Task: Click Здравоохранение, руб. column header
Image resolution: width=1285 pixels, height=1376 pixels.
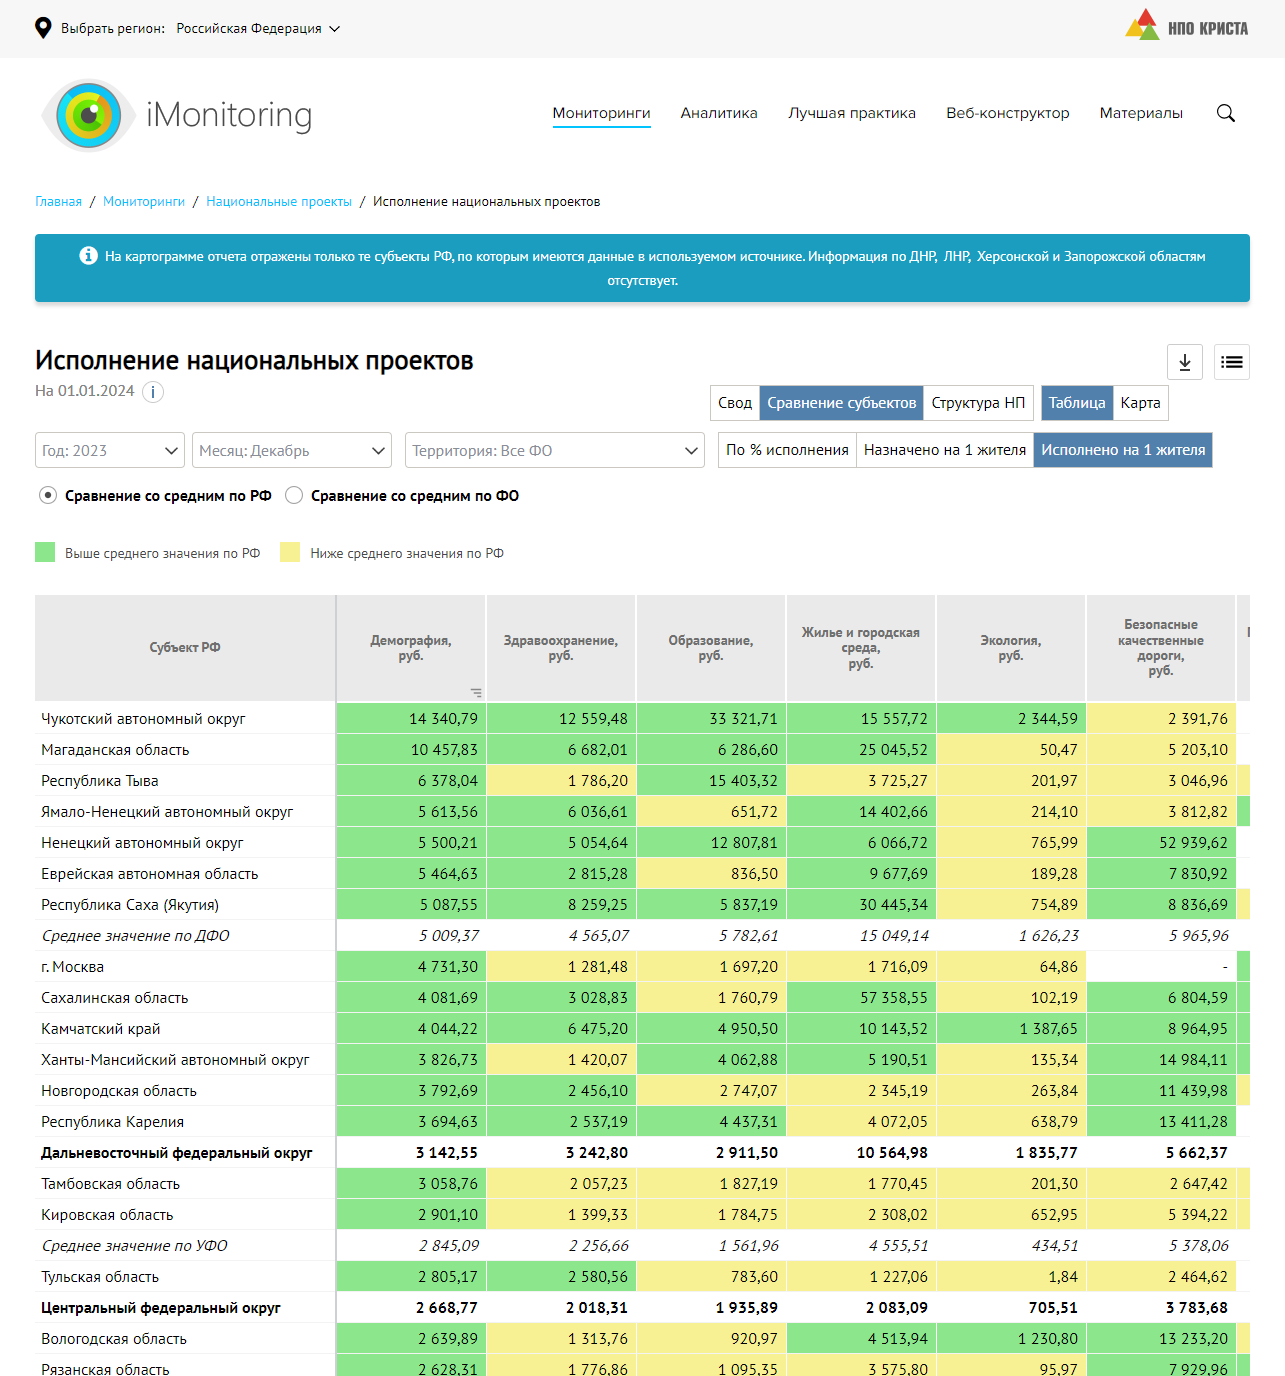Action: click(561, 648)
